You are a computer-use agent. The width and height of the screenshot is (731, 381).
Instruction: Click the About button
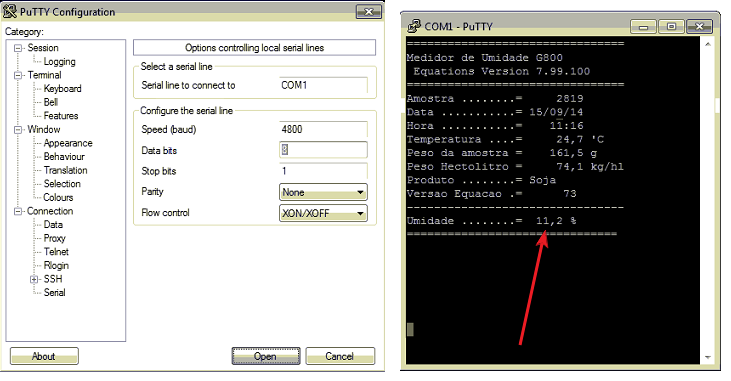click(44, 356)
